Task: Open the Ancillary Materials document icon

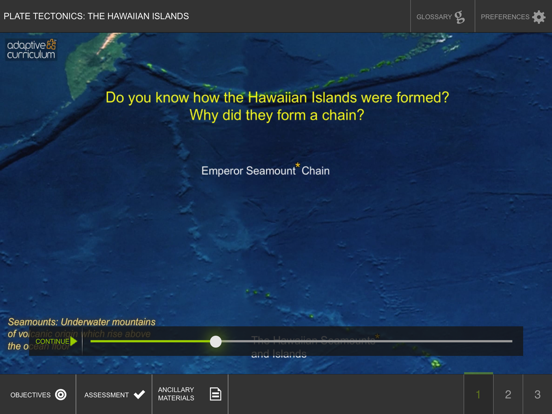Action: tap(215, 394)
